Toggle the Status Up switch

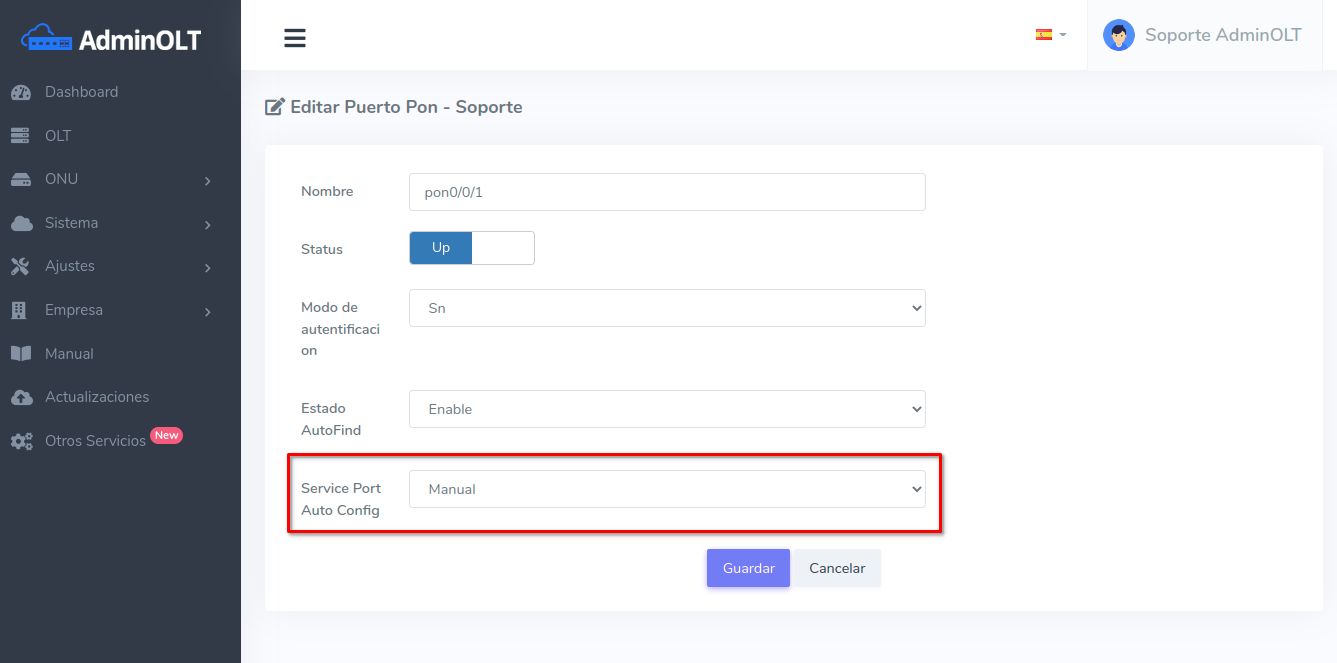471,248
